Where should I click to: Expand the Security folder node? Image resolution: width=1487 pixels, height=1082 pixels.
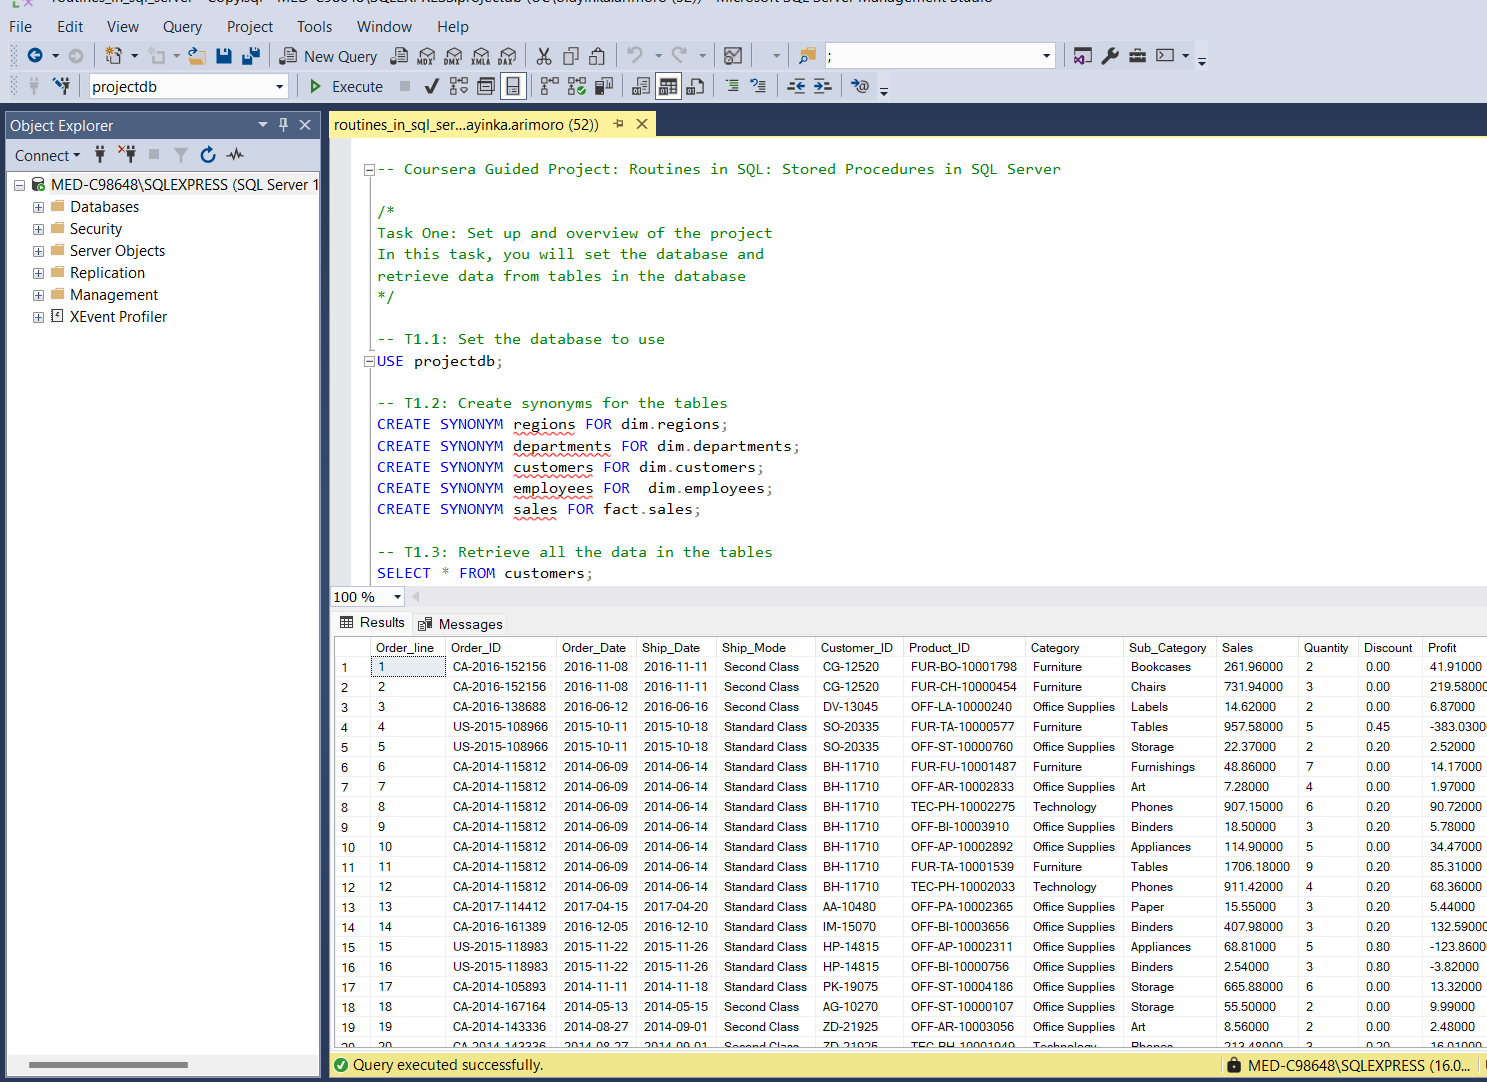point(38,229)
